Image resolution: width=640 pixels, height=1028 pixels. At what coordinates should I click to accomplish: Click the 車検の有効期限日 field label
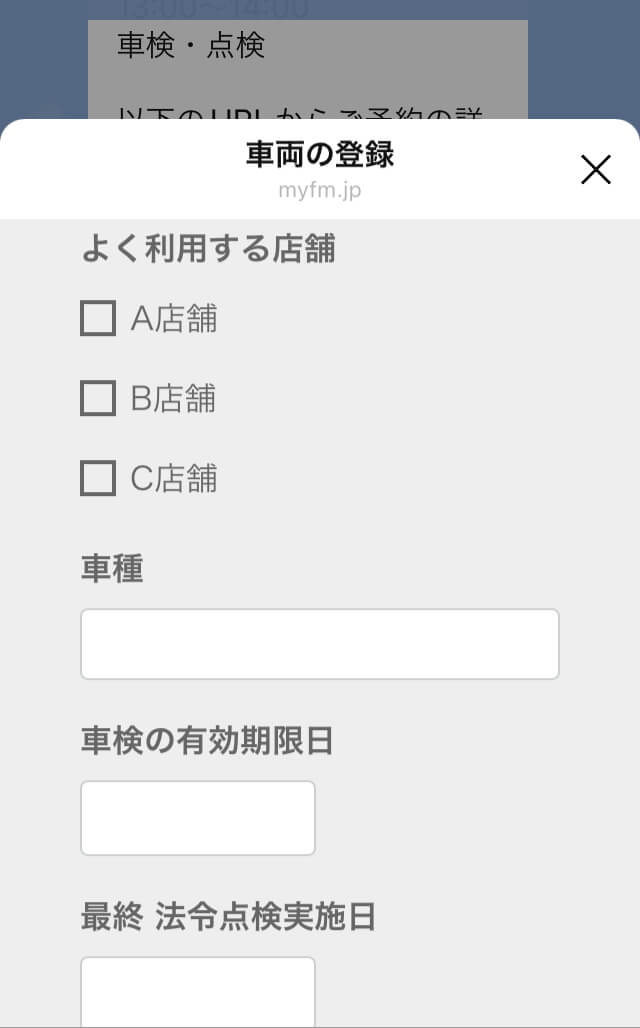(x=206, y=741)
